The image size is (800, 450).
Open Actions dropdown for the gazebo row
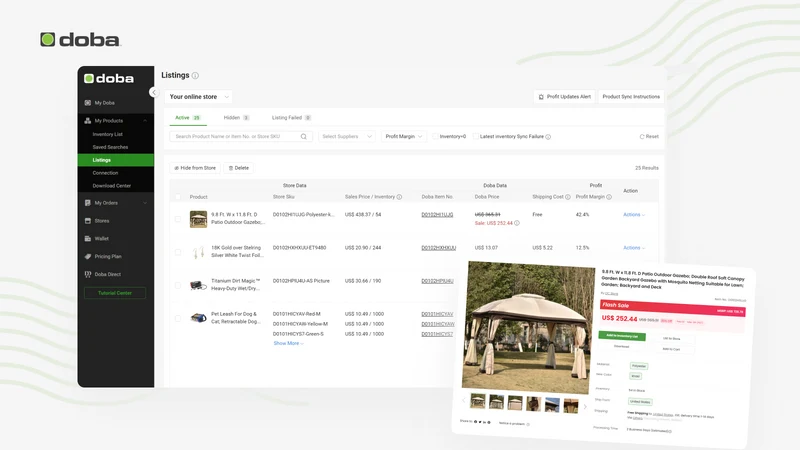point(634,215)
